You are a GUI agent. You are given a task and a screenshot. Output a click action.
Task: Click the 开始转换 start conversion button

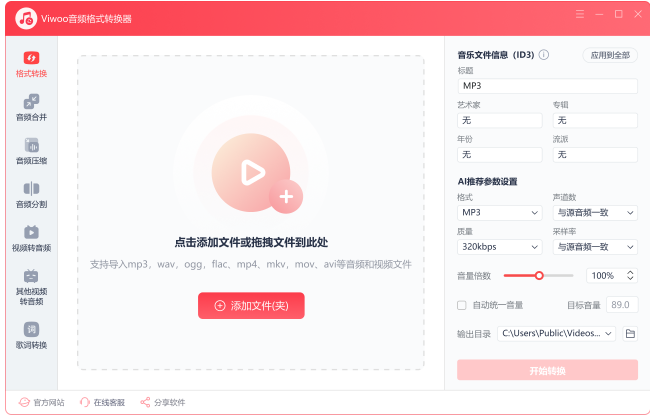tap(547, 370)
